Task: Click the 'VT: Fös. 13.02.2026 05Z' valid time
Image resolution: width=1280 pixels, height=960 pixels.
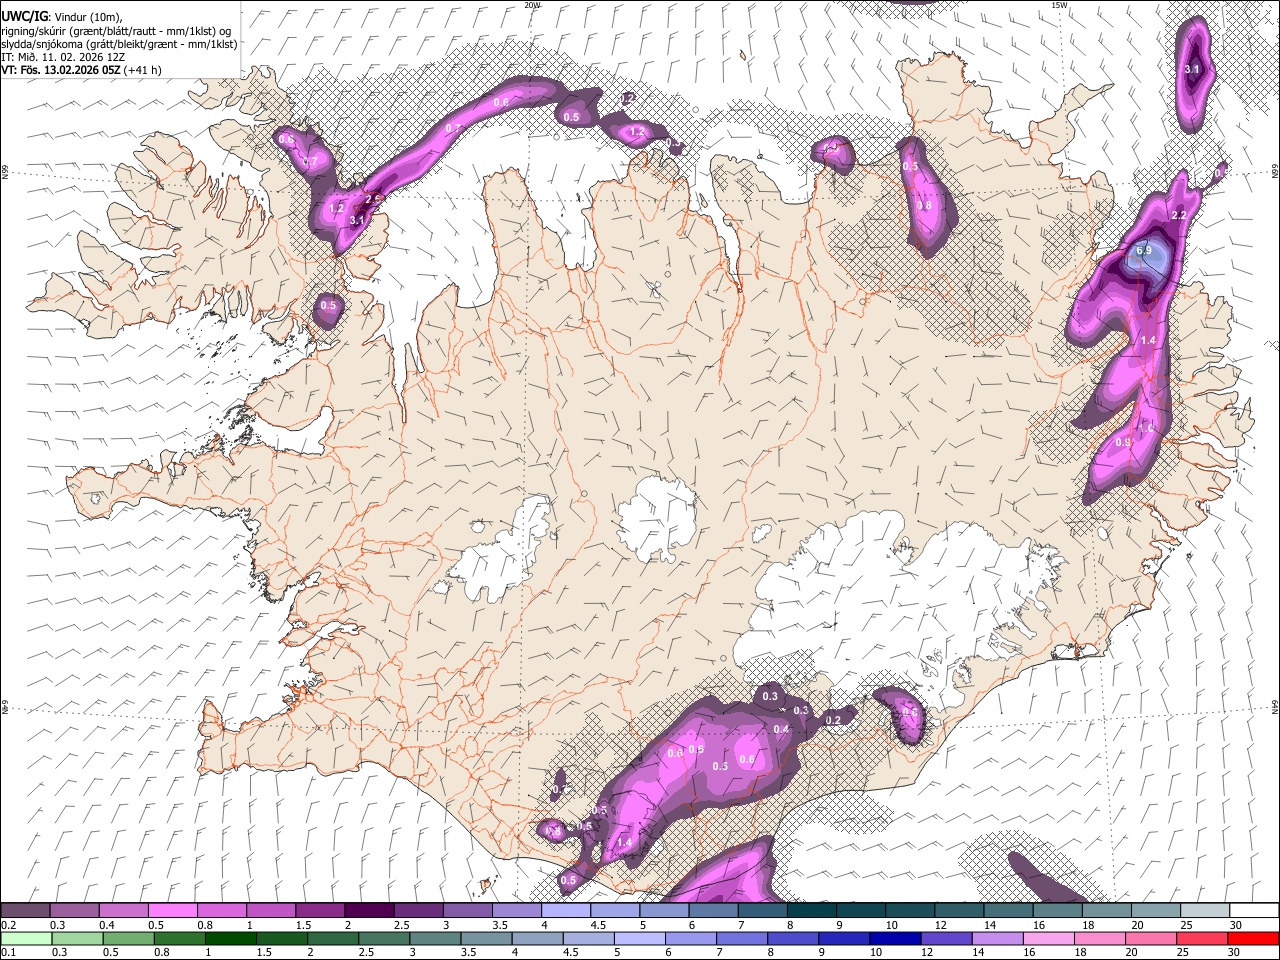Action: point(61,70)
